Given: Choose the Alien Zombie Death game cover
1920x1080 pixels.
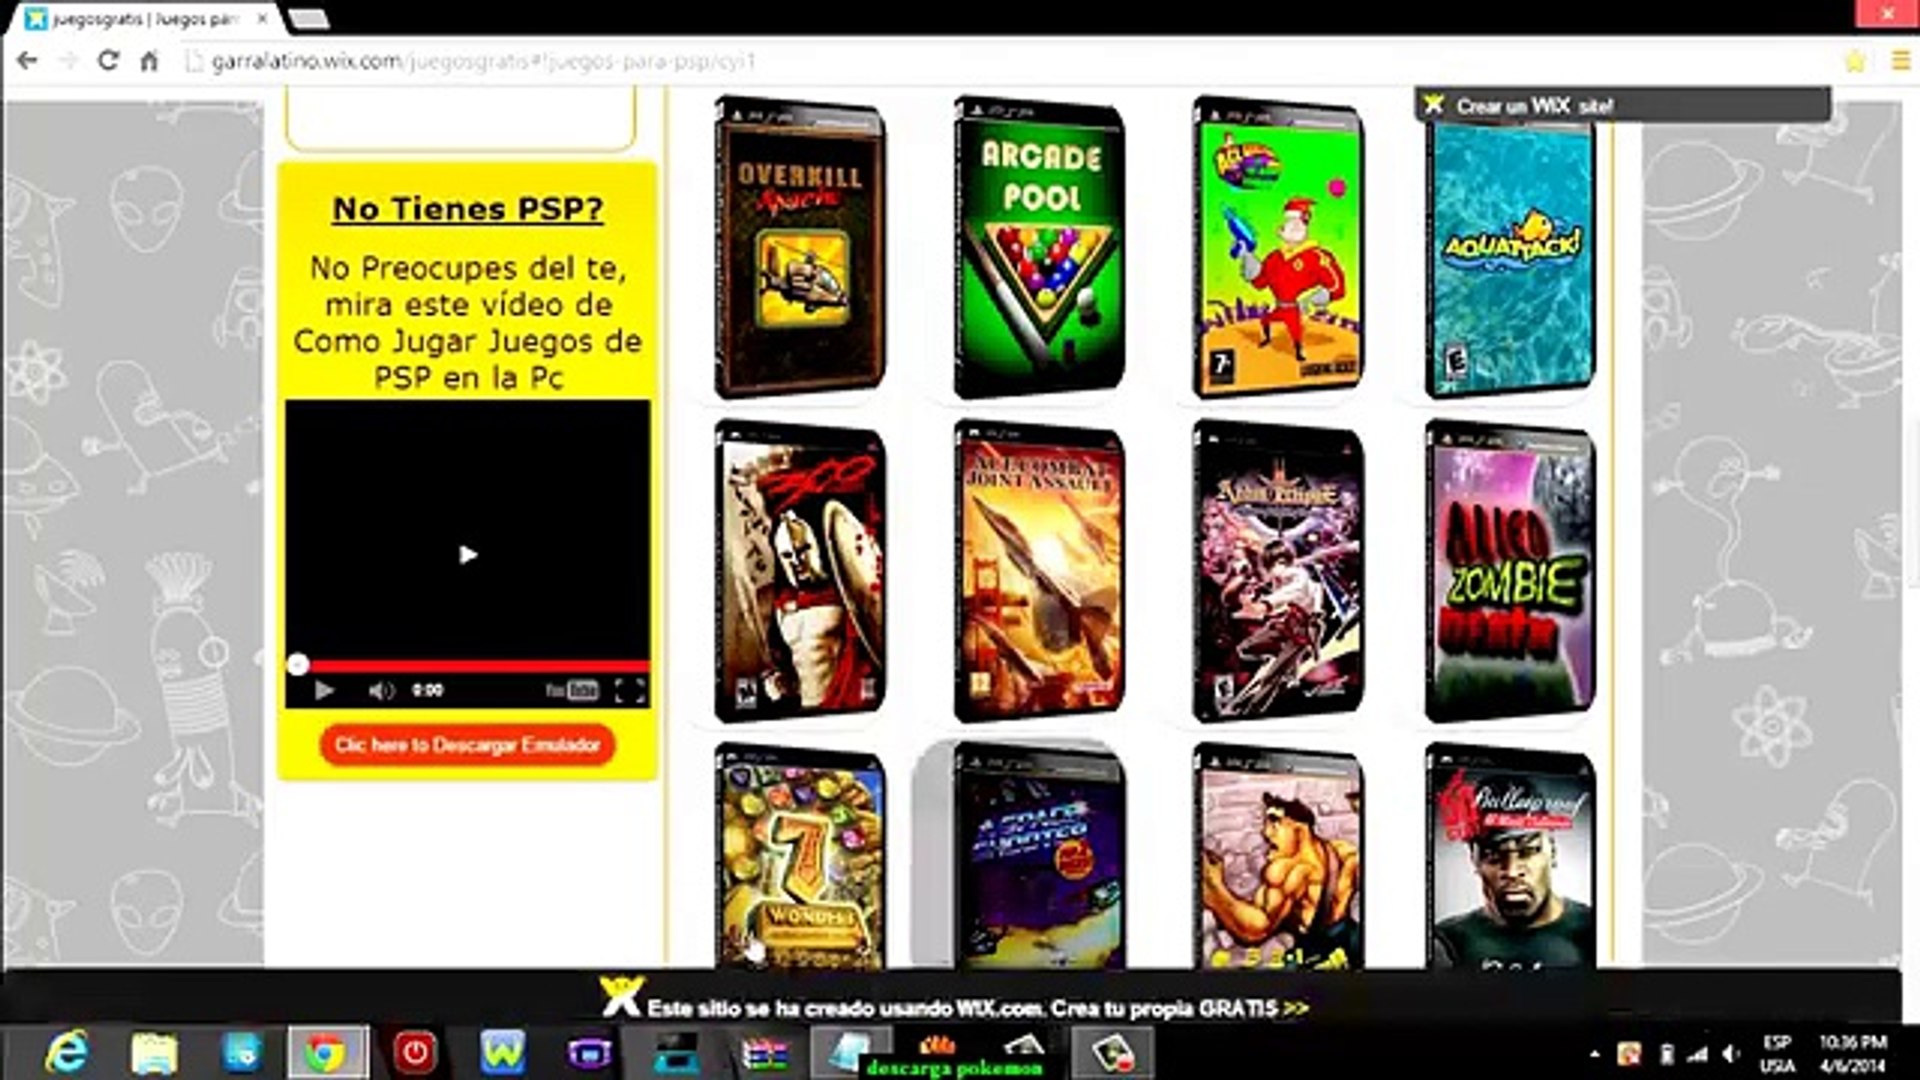Looking at the screenshot, I should [x=1510, y=573].
